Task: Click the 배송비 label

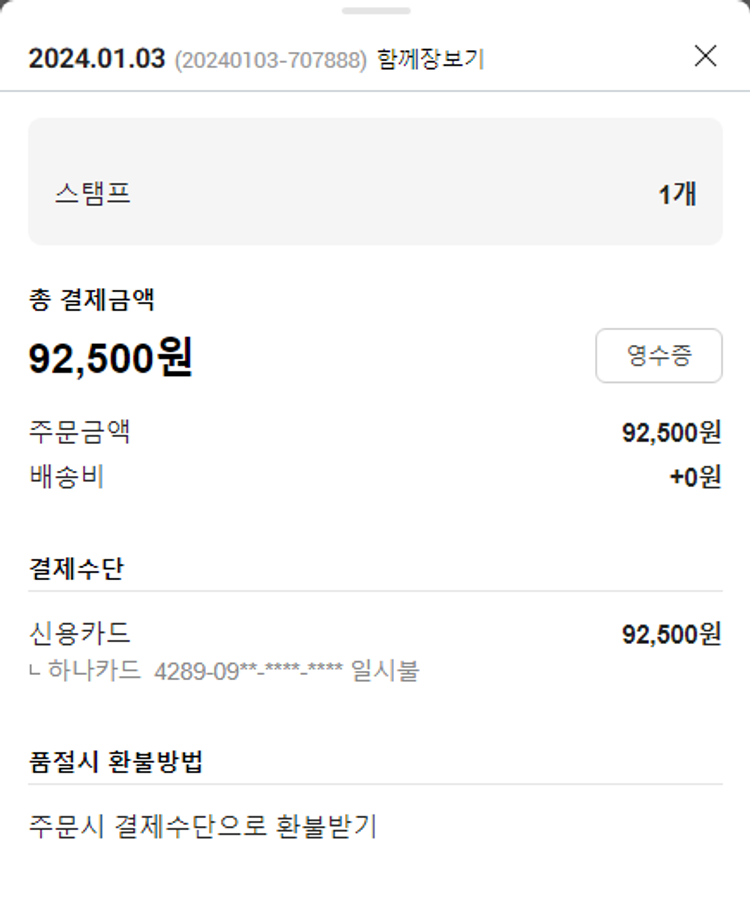Action: click(67, 477)
